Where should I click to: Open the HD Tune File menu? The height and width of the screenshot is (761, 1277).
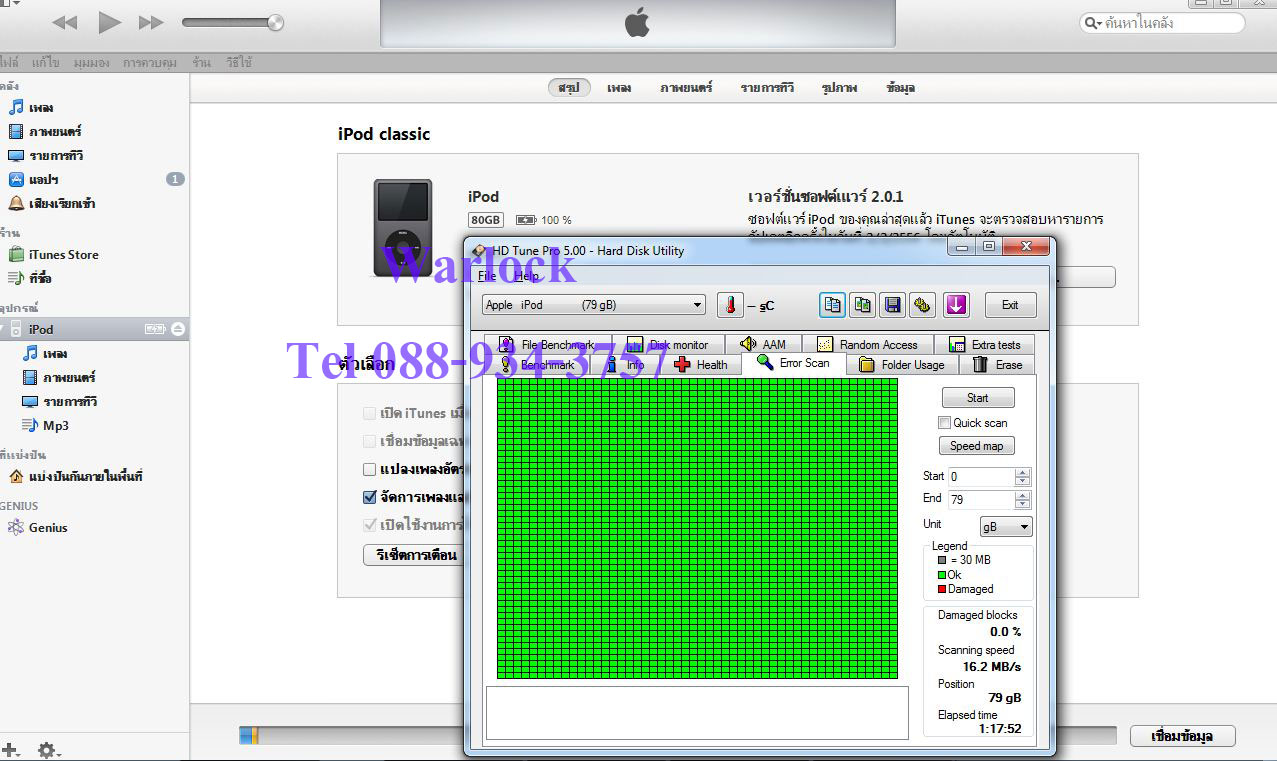[x=486, y=276]
